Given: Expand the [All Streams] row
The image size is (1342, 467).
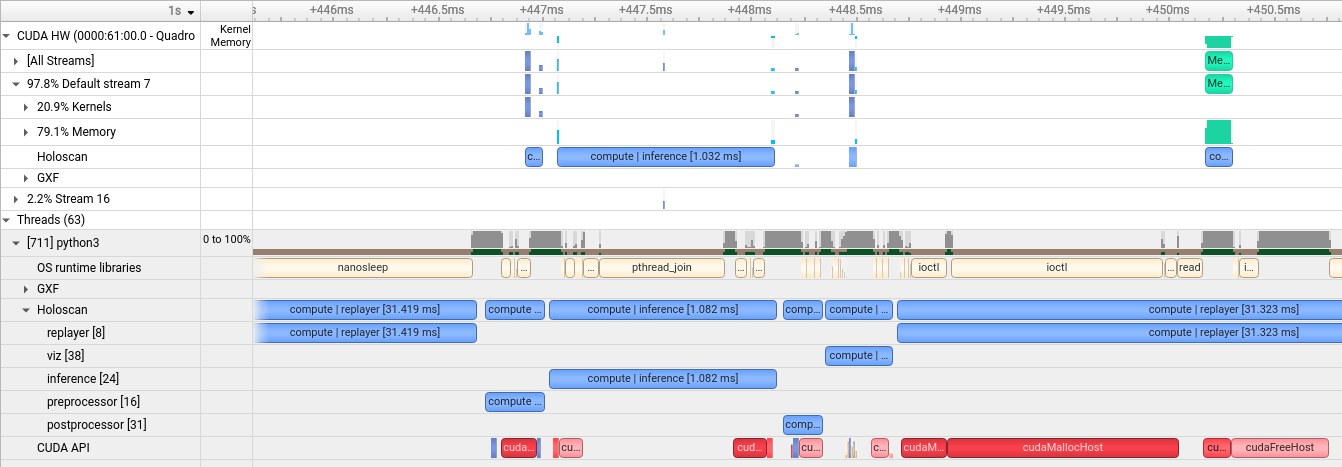Looking at the screenshot, I should (16, 61).
